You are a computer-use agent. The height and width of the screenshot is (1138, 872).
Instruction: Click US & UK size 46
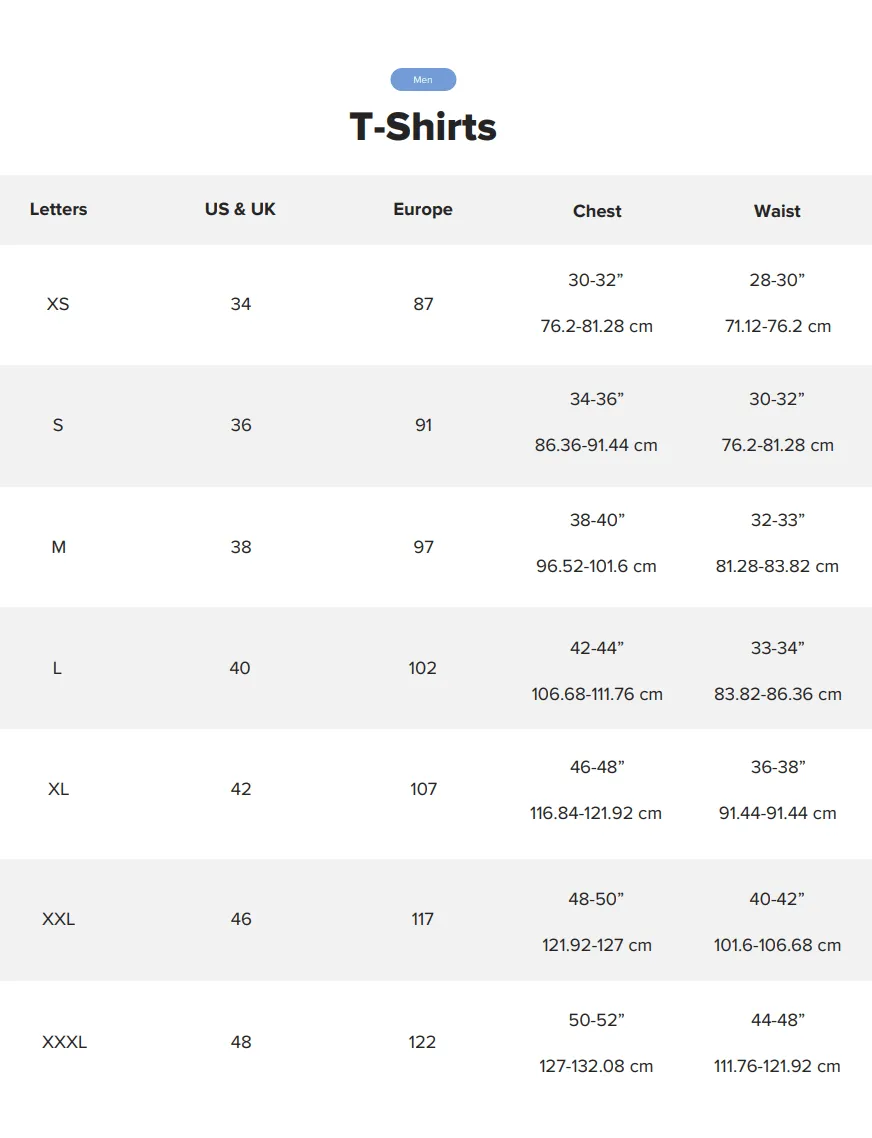(x=241, y=919)
